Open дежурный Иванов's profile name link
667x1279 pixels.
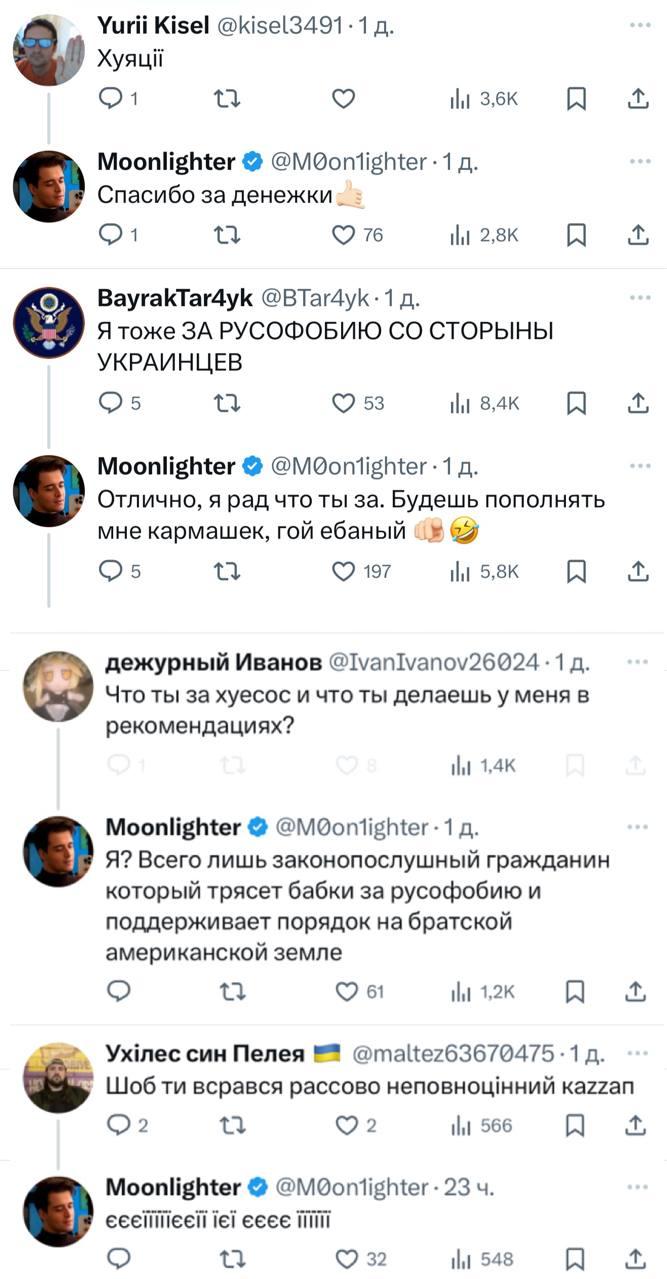(x=214, y=662)
